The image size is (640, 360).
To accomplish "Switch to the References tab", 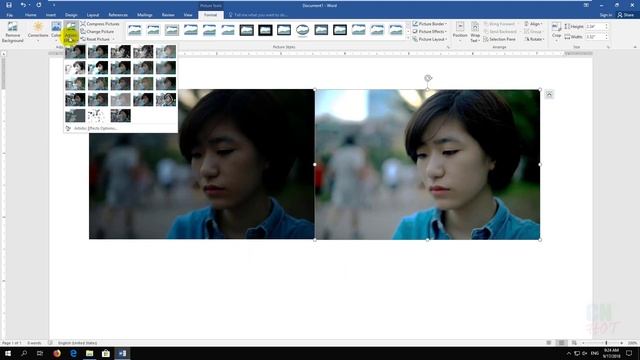I will (118, 15).
